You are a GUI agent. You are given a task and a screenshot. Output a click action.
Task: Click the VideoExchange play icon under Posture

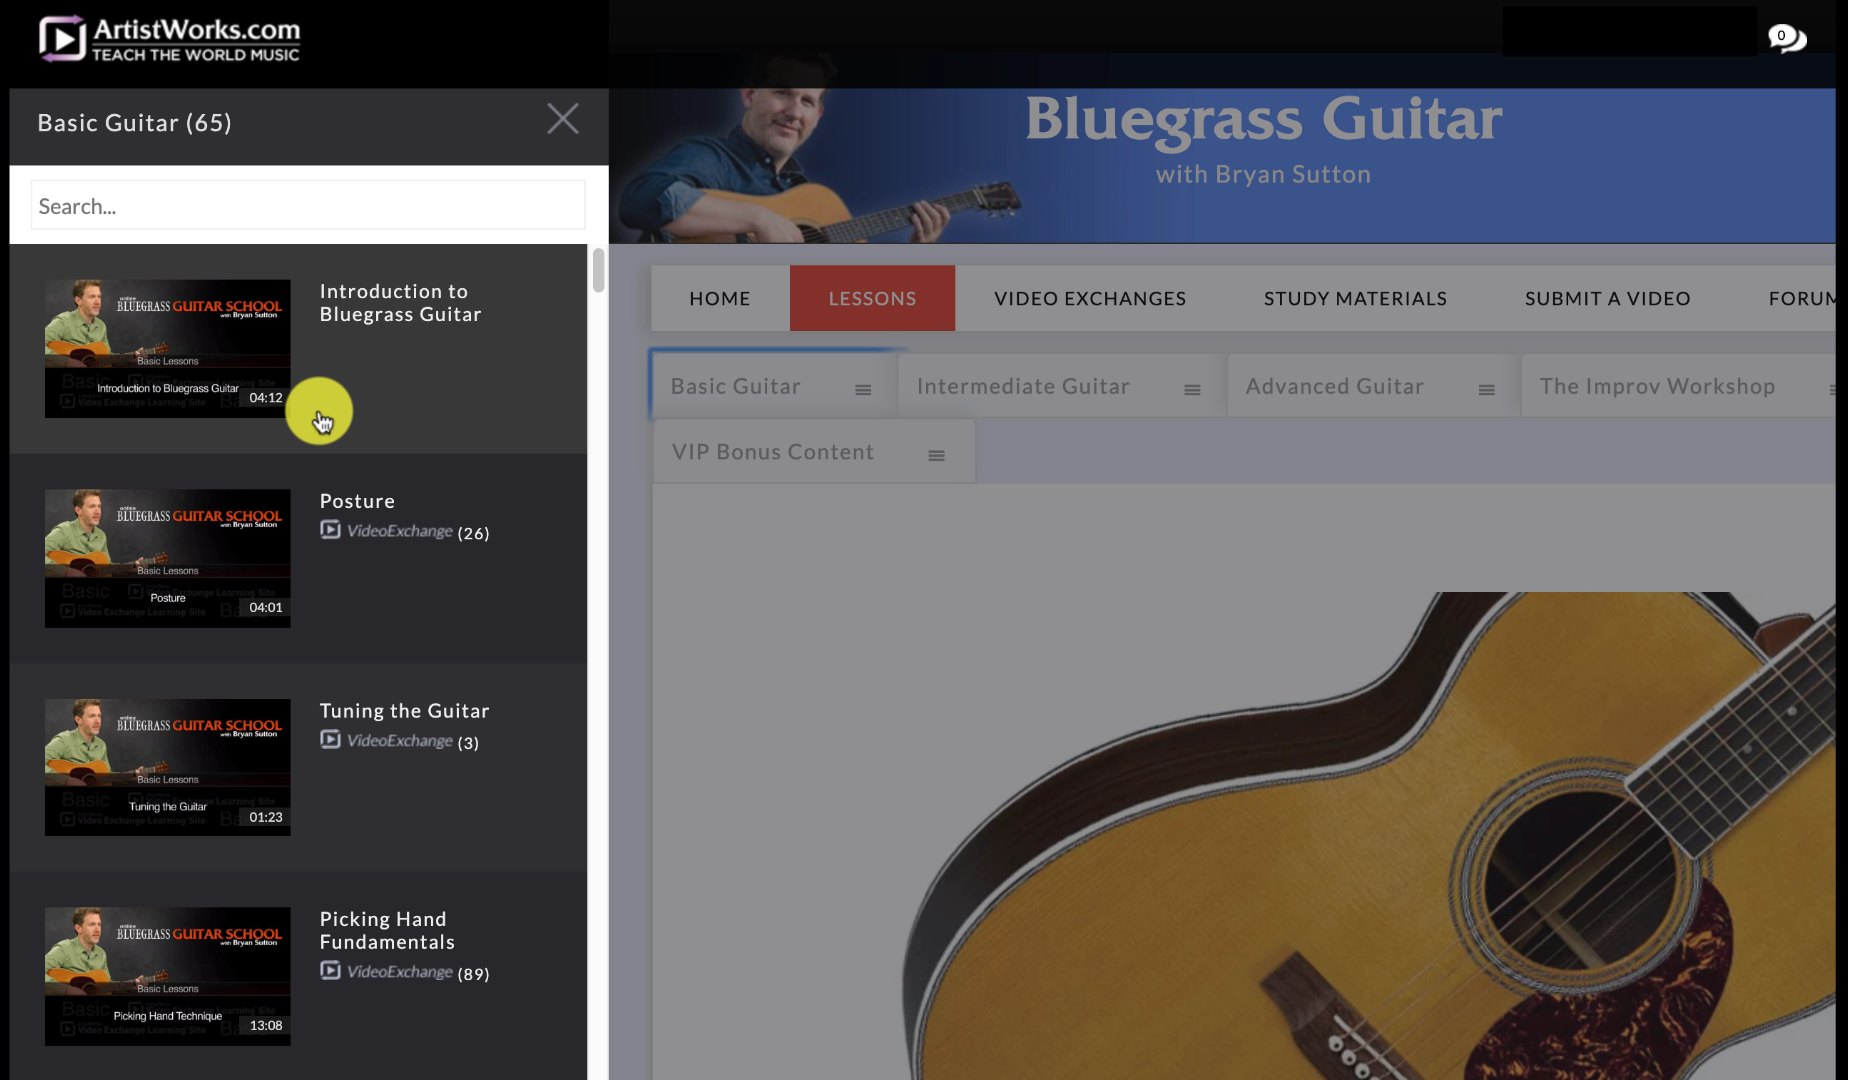click(330, 530)
